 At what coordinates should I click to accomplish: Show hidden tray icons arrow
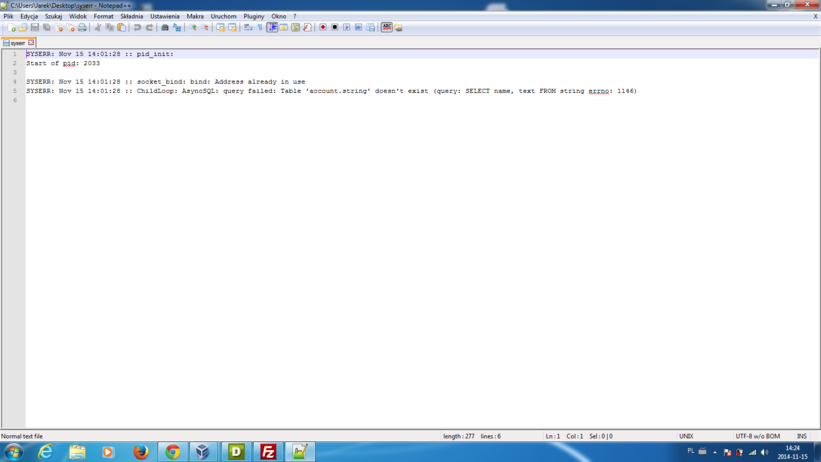(x=715, y=452)
